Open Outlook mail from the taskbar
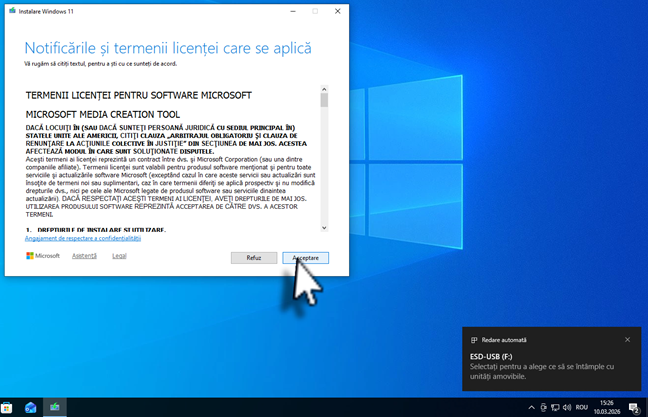Screen dimensions: 648x417 pyautogui.click(x=31, y=407)
